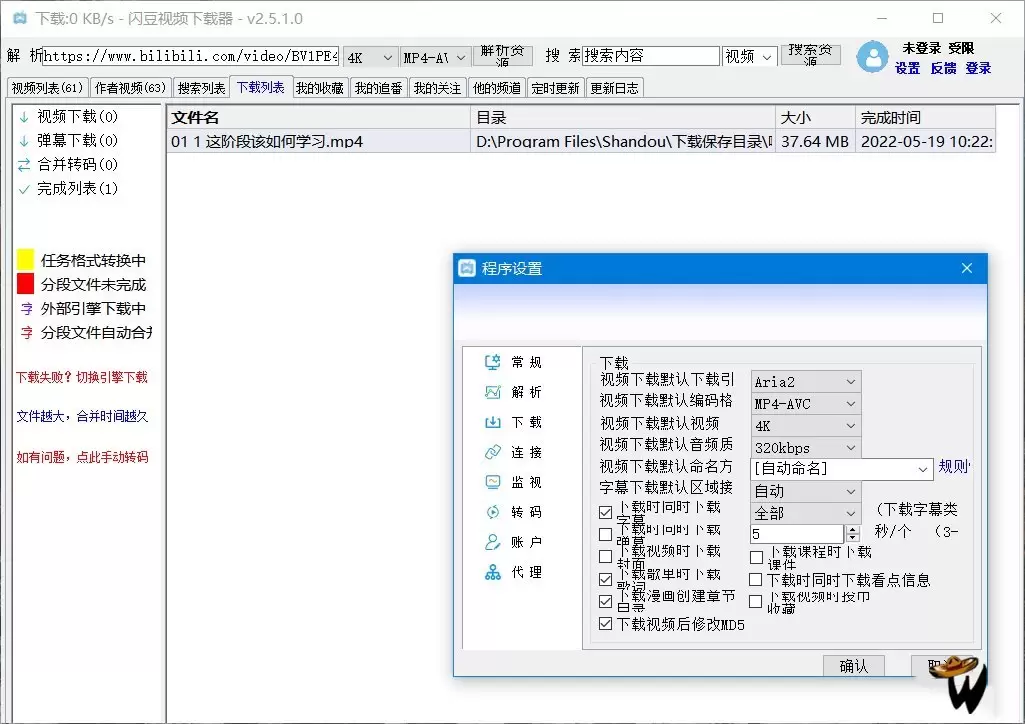Image resolution: width=1025 pixels, height=724 pixels.
Task: Switch to 他的频道 tab
Action: pyautogui.click(x=497, y=88)
